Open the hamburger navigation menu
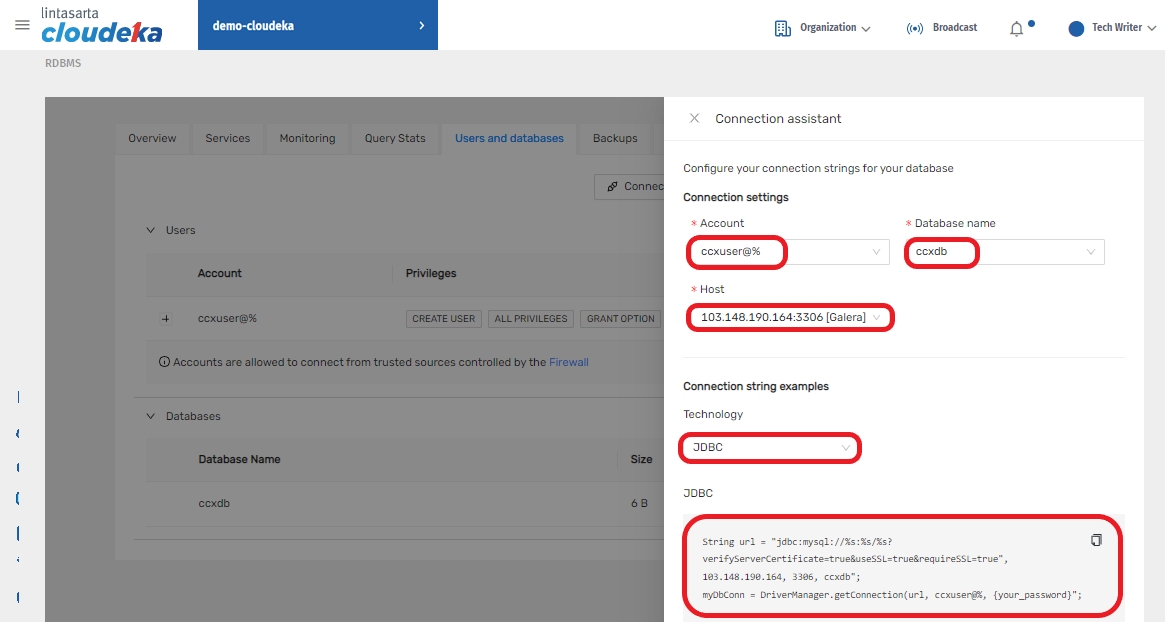The image size is (1165, 623). click(22, 25)
